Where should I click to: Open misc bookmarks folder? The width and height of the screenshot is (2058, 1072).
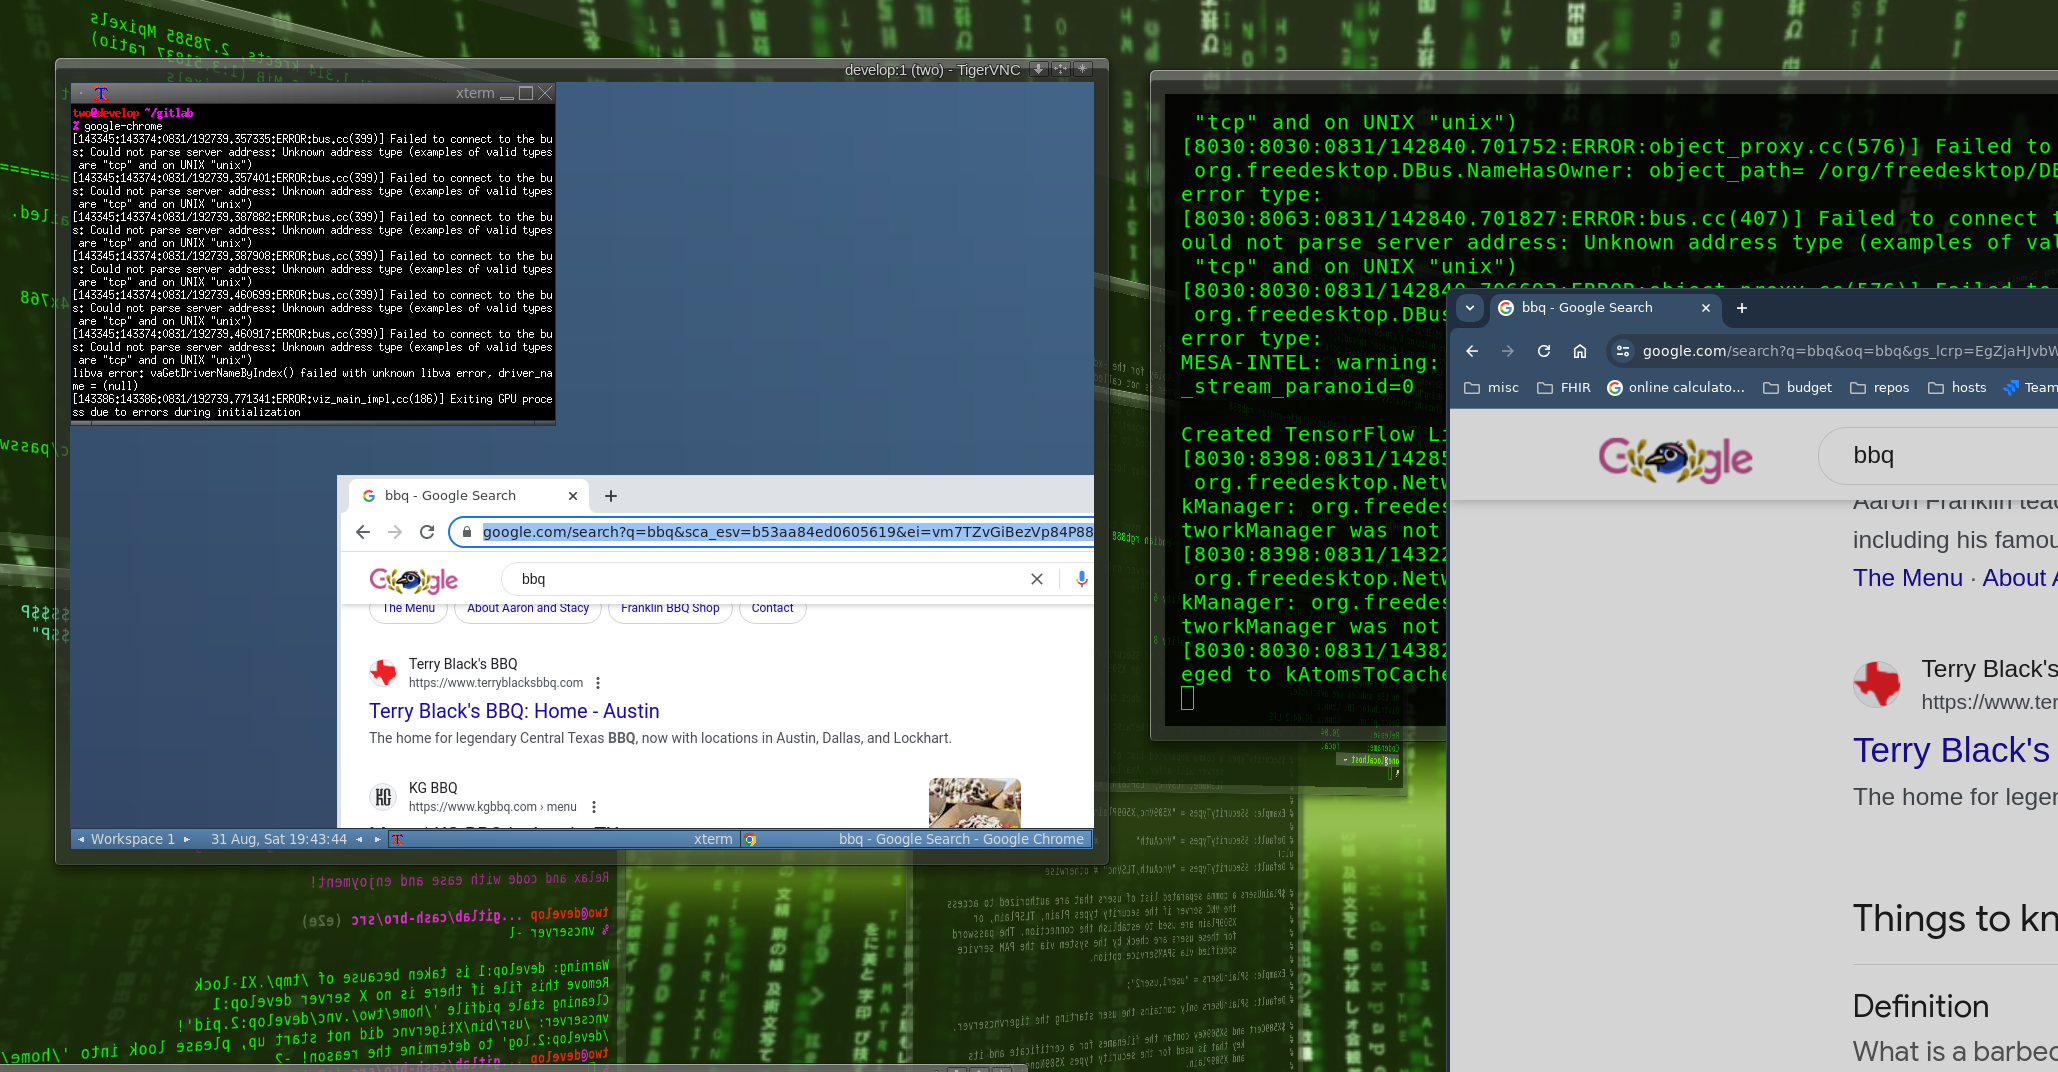(x=1491, y=388)
